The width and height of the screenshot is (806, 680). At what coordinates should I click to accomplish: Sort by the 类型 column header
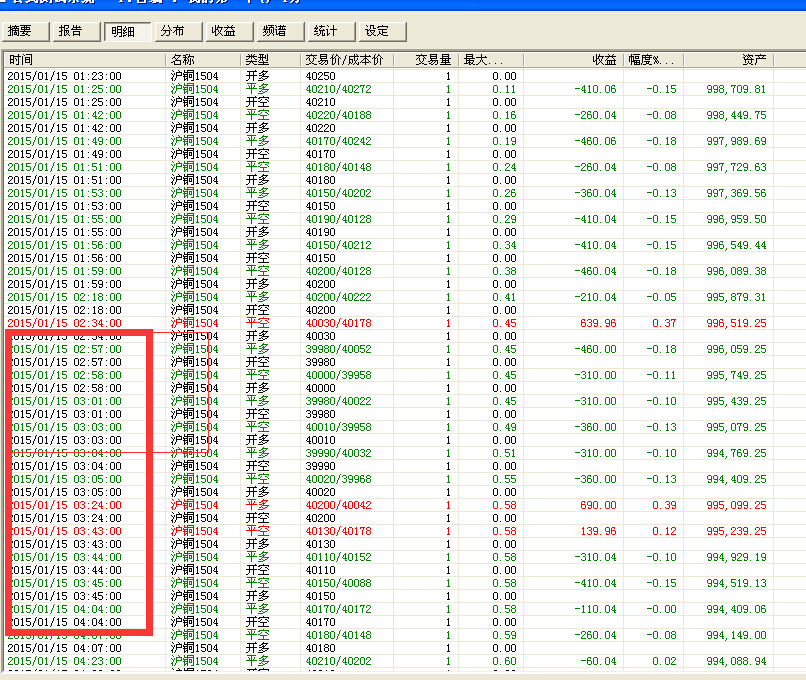pos(271,60)
